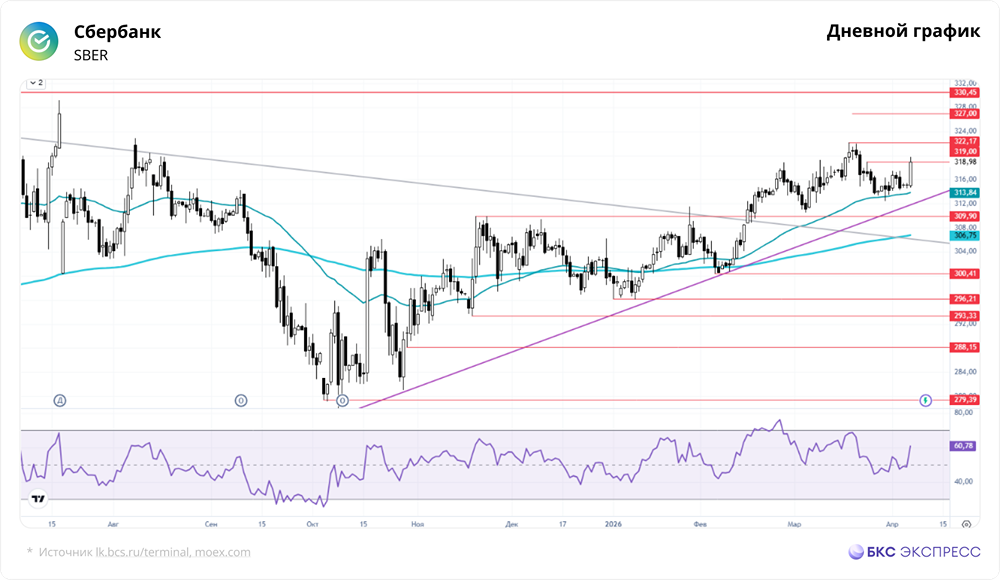Click the RSI value label 60,78
This screenshot has width=1000, height=580.
pyautogui.click(x=963, y=446)
